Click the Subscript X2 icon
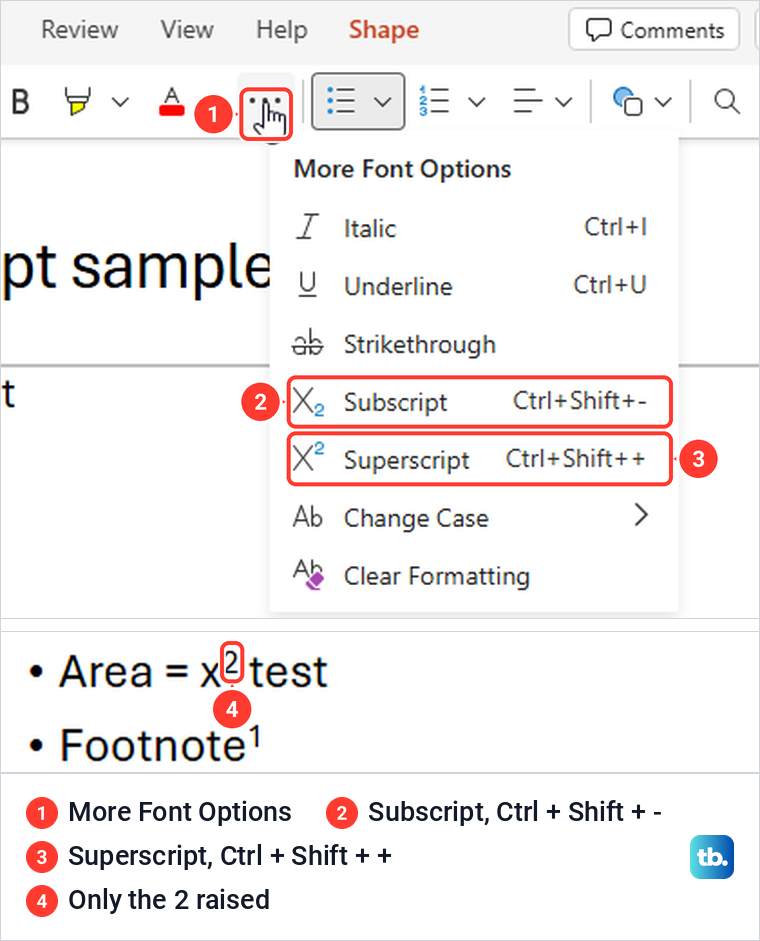 pyautogui.click(x=309, y=402)
